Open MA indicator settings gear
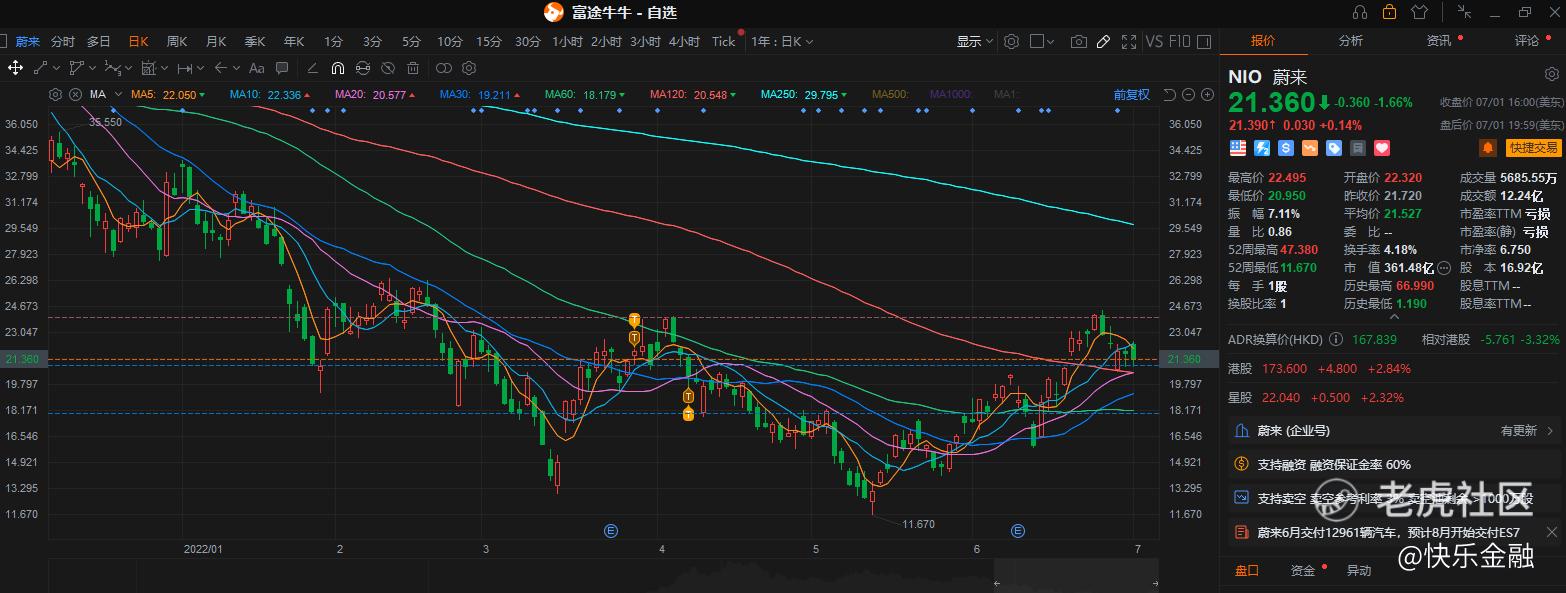The image size is (1566, 593). coord(55,94)
